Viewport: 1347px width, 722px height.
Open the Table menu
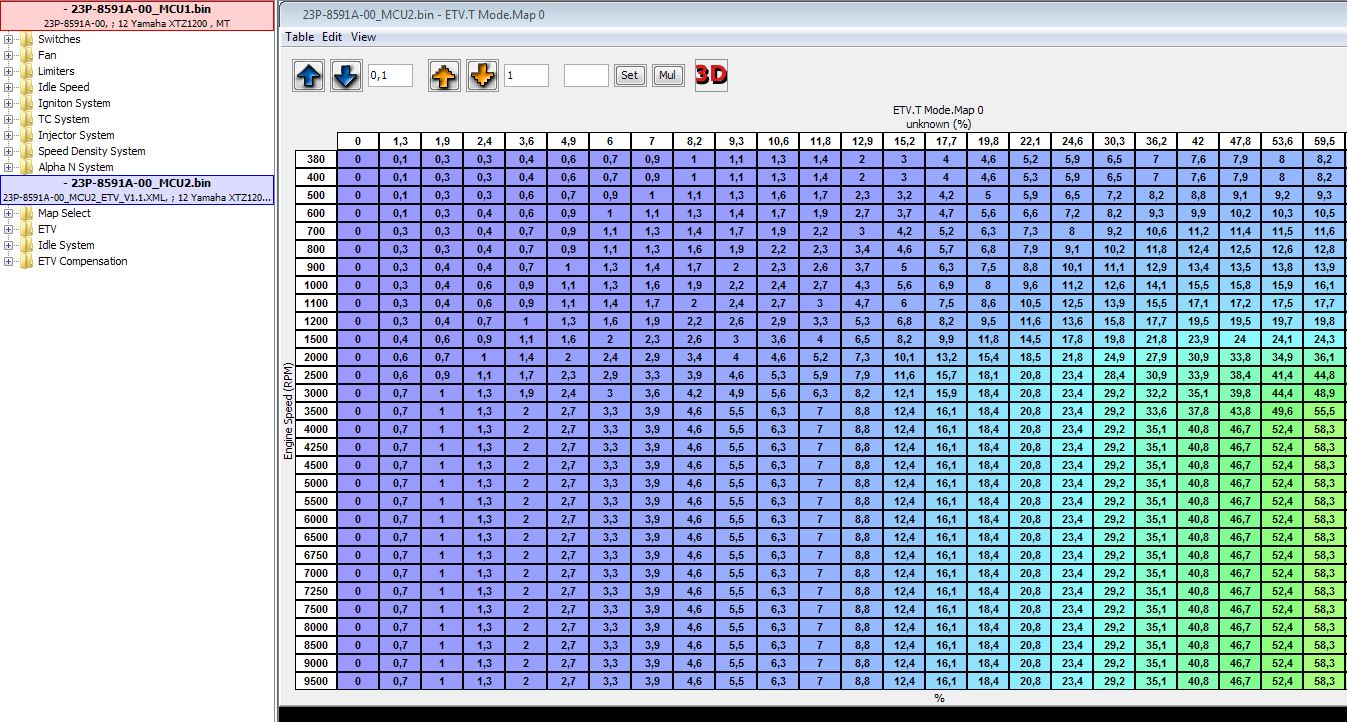tap(299, 37)
